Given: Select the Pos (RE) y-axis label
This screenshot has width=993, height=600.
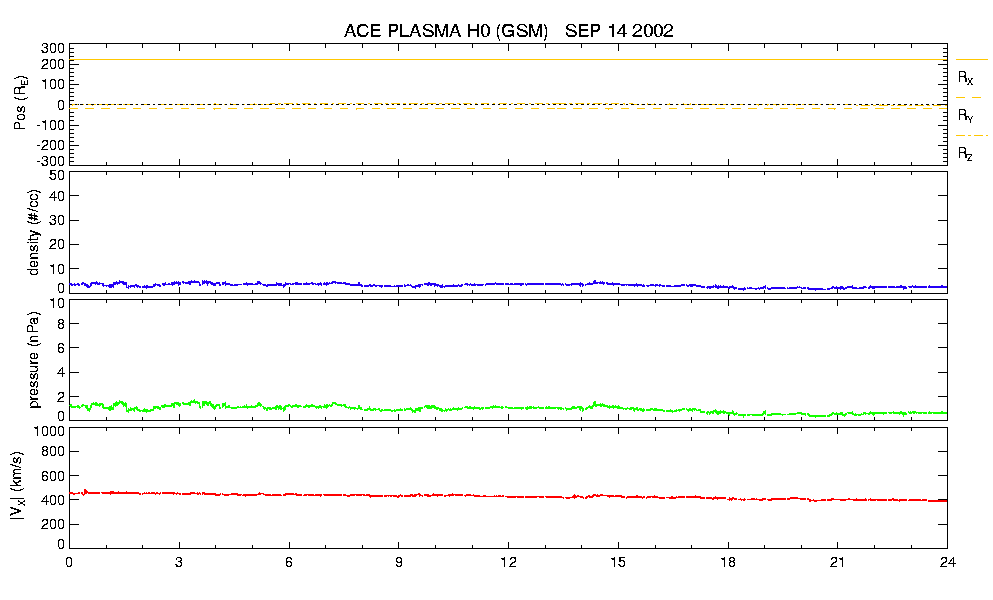Looking at the screenshot, I should point(20,104).
